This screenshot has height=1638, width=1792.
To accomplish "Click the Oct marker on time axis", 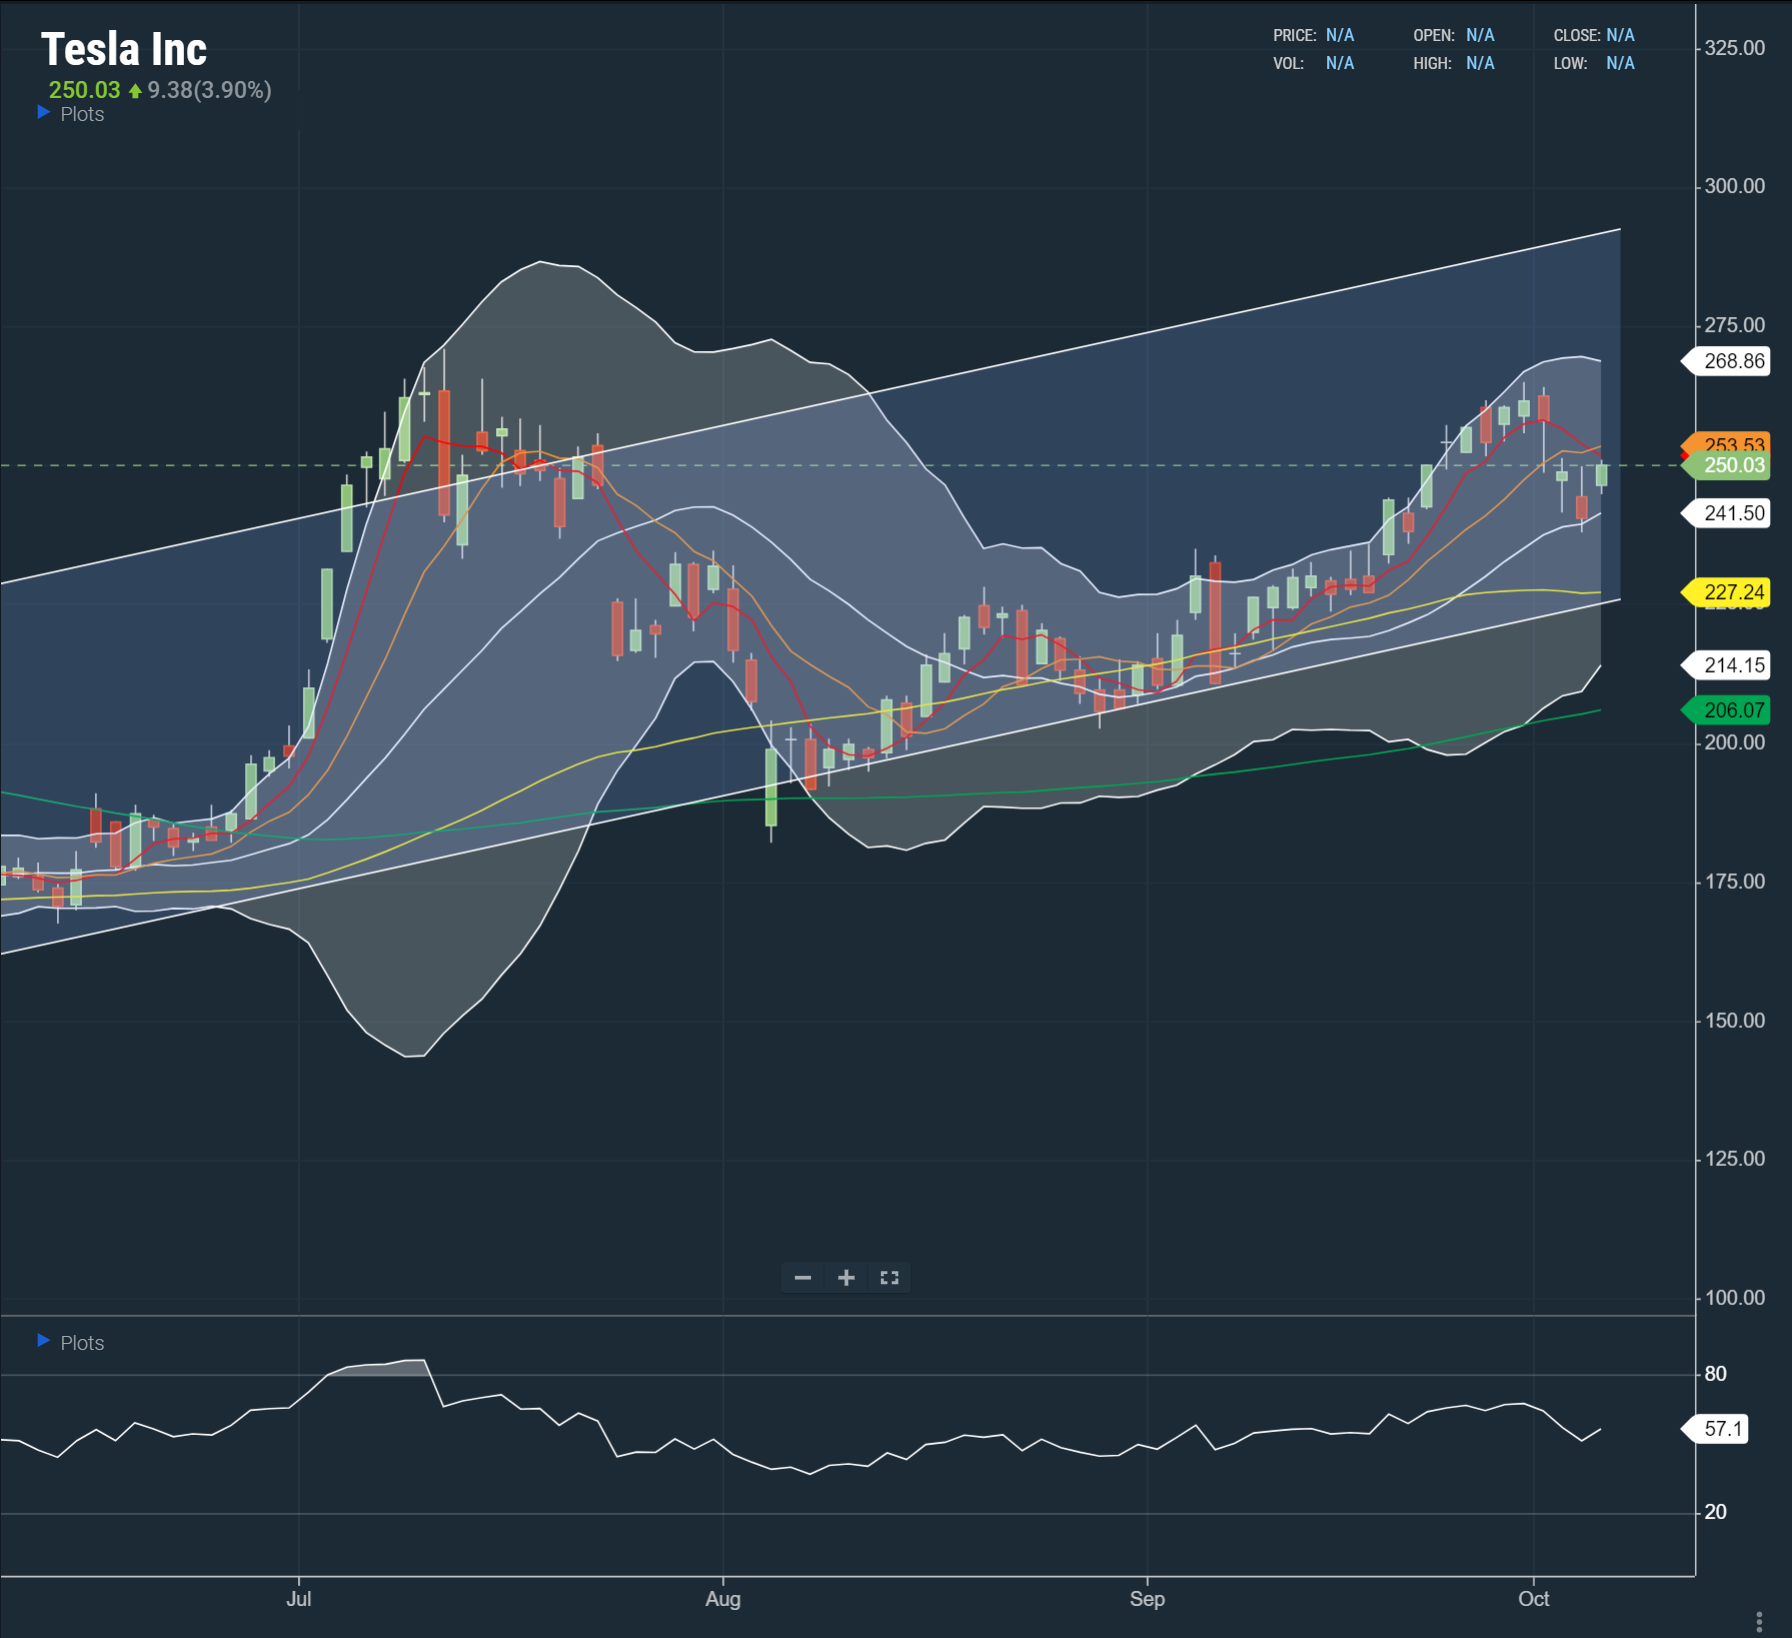I will pyautogui.click(x=1533, y=1598).
